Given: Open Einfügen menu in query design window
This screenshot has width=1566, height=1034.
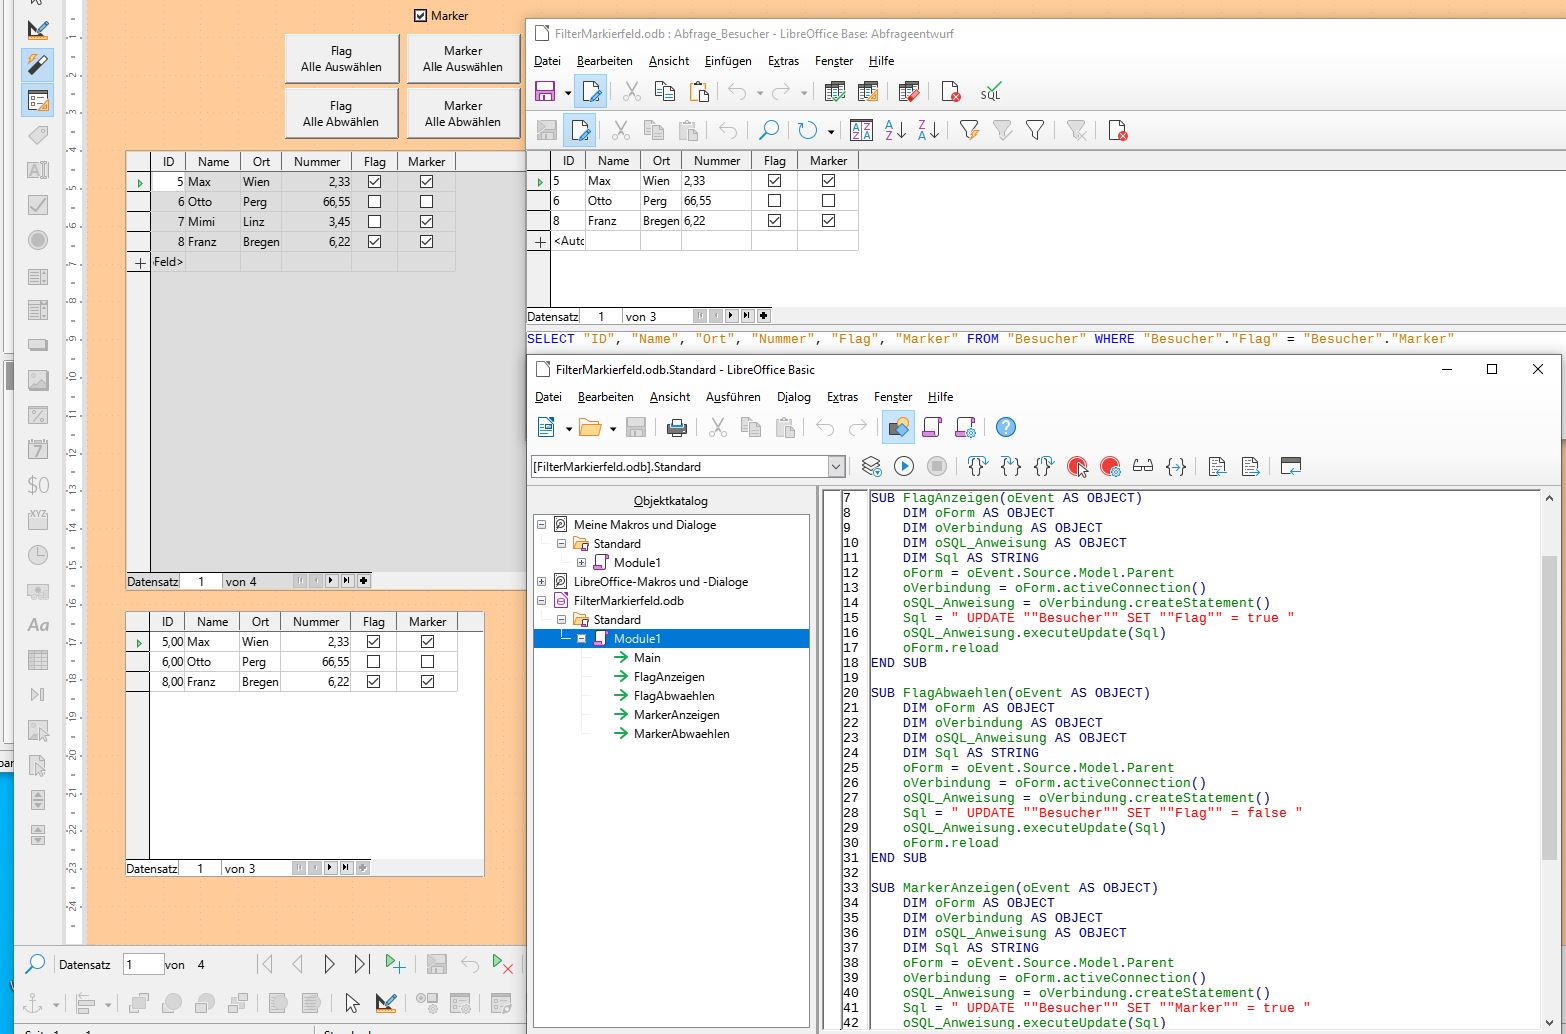Looking at the screenshot, I should point(726,60).
